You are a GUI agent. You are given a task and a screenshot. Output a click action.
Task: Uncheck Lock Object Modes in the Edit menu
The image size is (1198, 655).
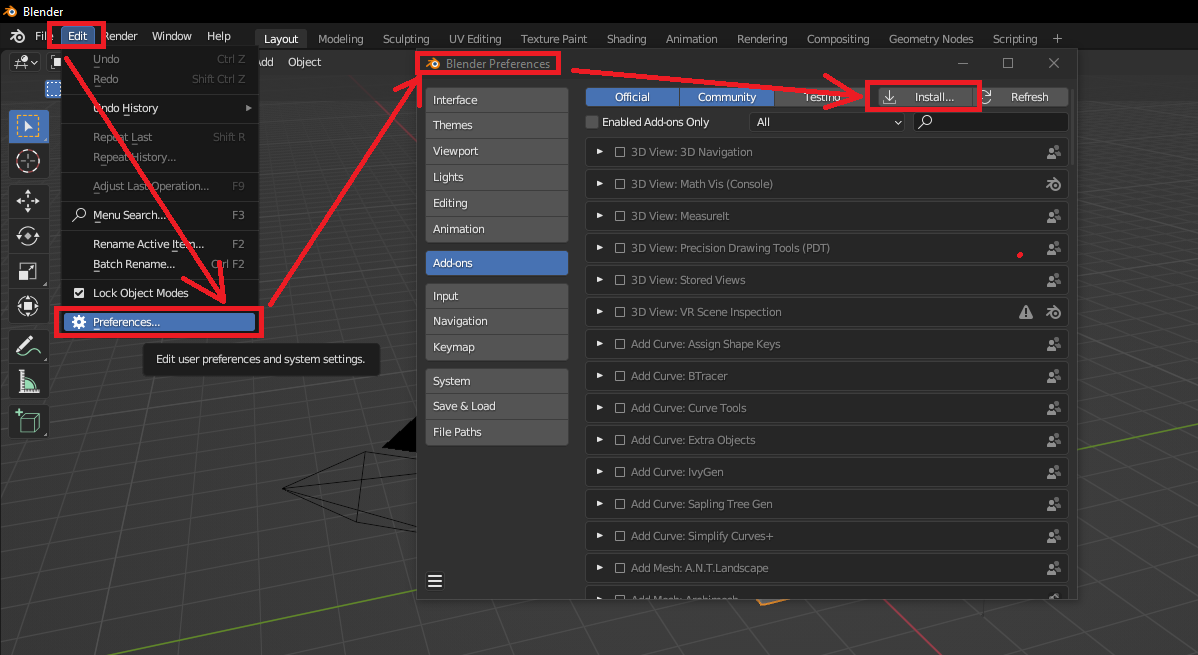click(x=79, y=293)
